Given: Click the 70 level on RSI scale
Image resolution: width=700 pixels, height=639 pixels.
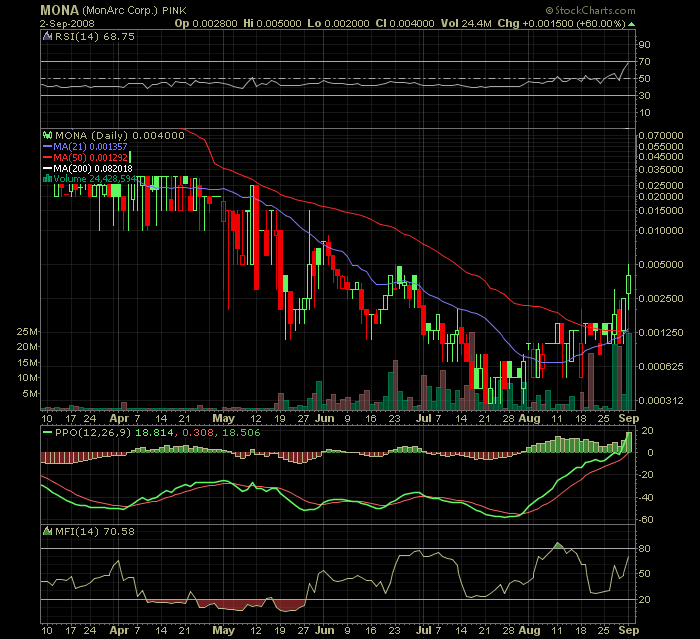Looking at the screenshot, I should (645, 62).
